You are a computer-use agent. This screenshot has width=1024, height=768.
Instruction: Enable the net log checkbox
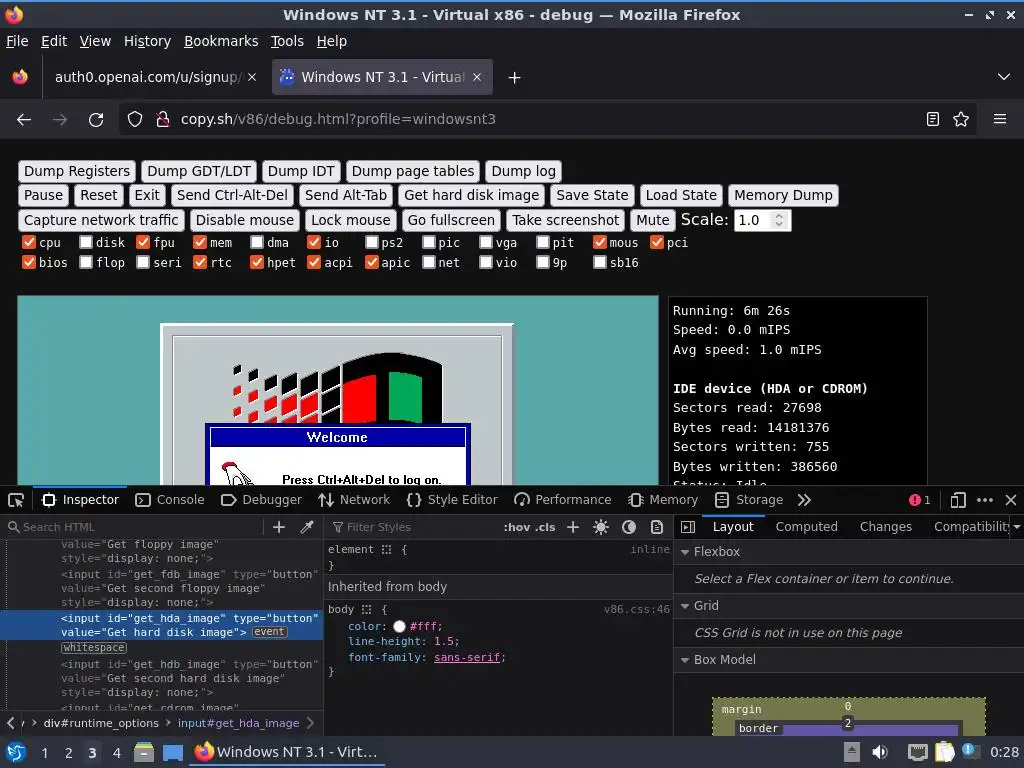428,263
